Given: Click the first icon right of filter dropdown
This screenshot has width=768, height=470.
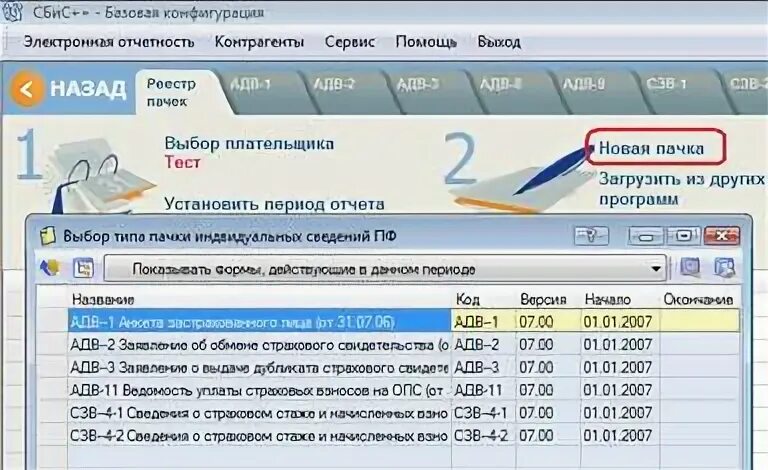Looking at the screenshot, I should coord(690,267).
